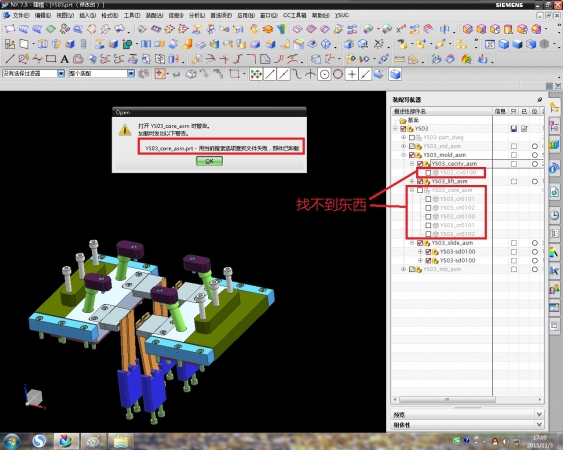The image size is (563, 450).
Task: Open the 整个装配 scope dropdown
Action: point(131,74)
